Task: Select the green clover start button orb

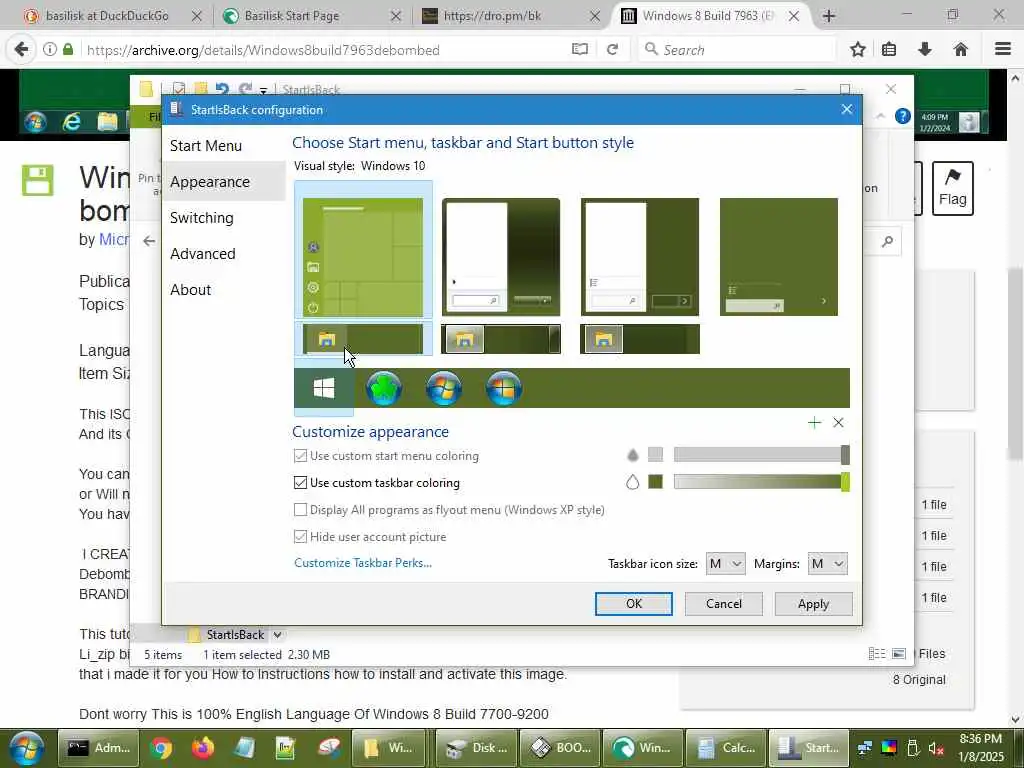Action: (384, 389)
